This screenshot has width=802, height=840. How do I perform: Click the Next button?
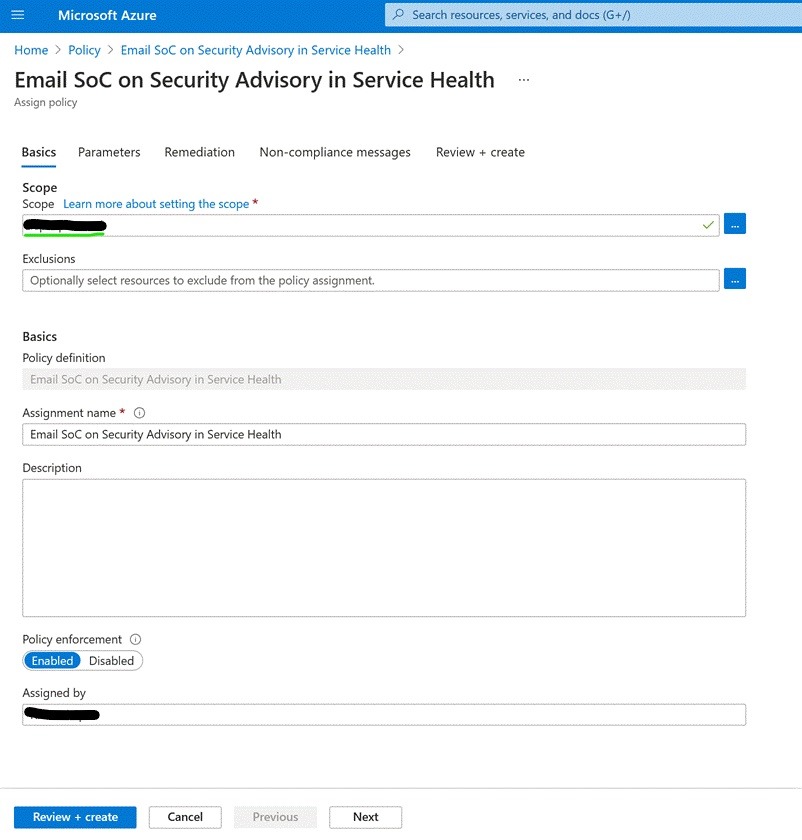coord(365,817)
